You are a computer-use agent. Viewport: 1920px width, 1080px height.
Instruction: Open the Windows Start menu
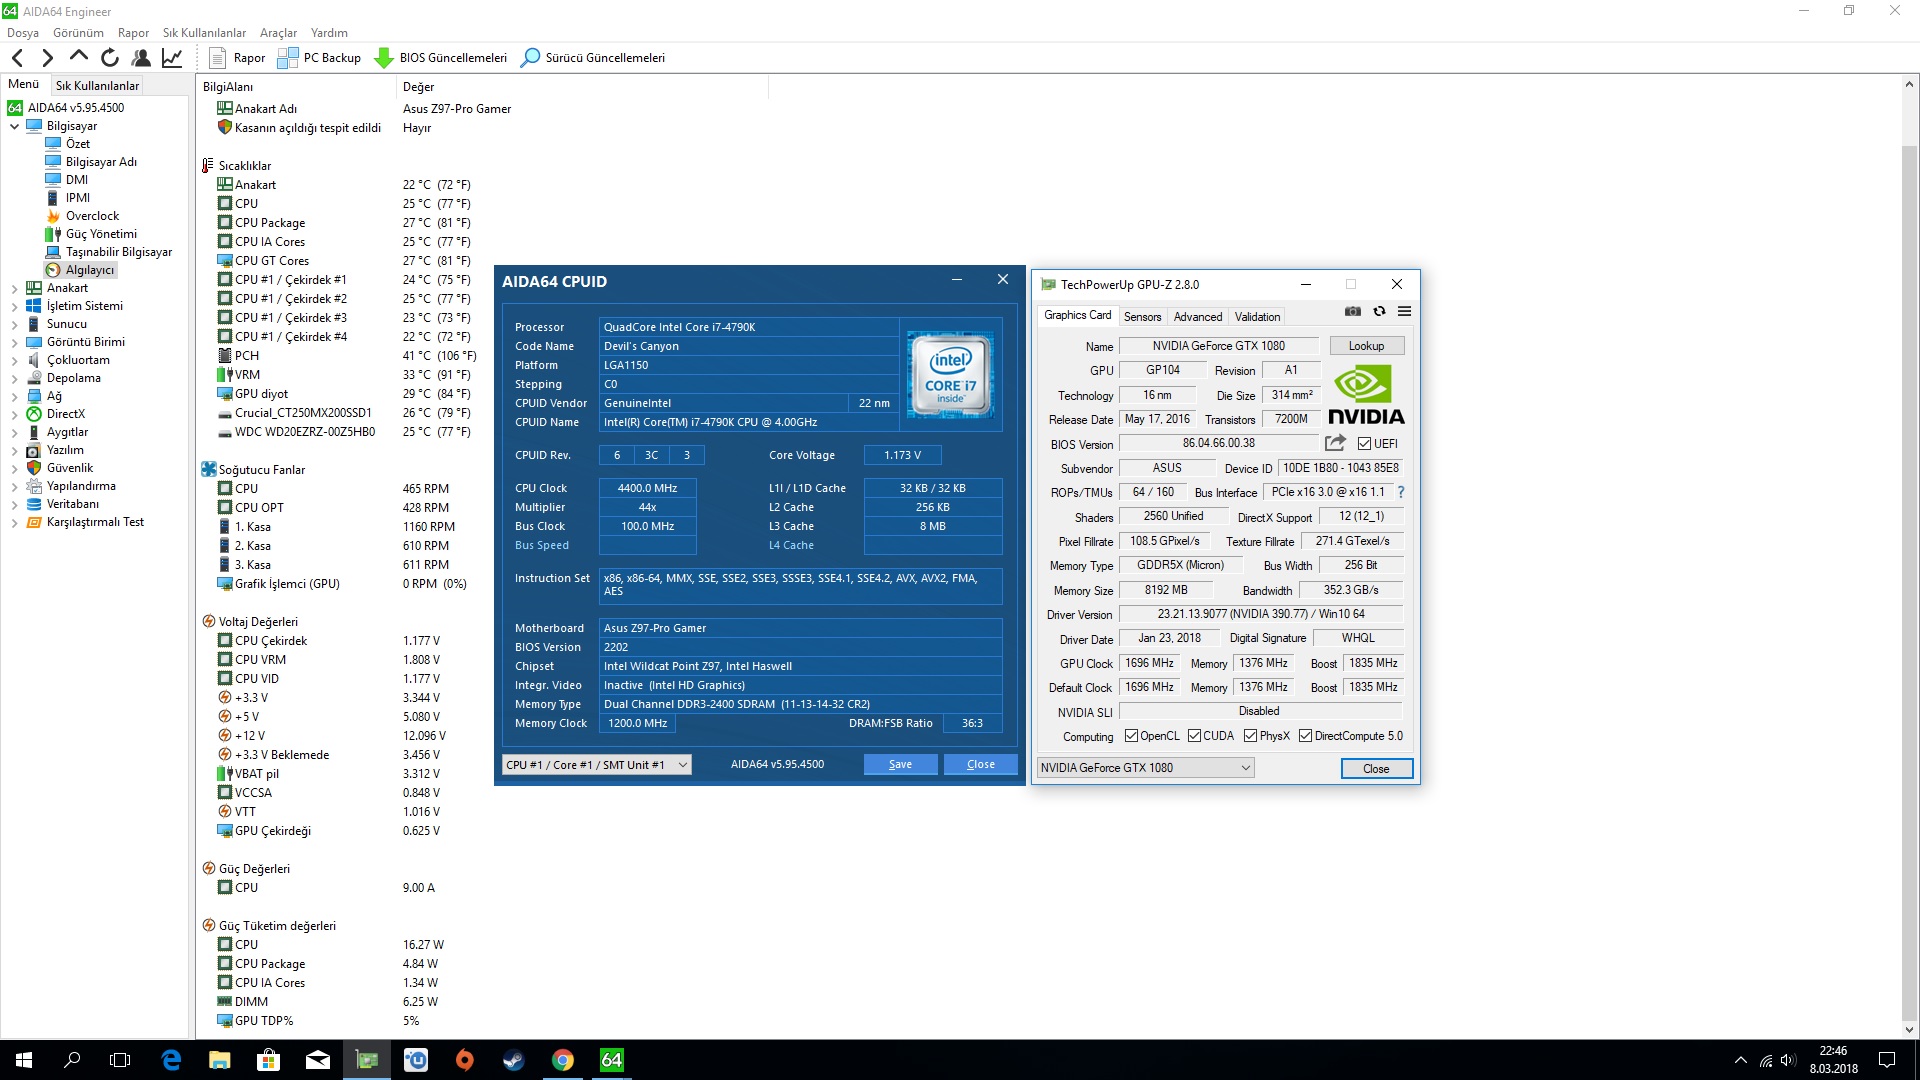click(24, 1060)
